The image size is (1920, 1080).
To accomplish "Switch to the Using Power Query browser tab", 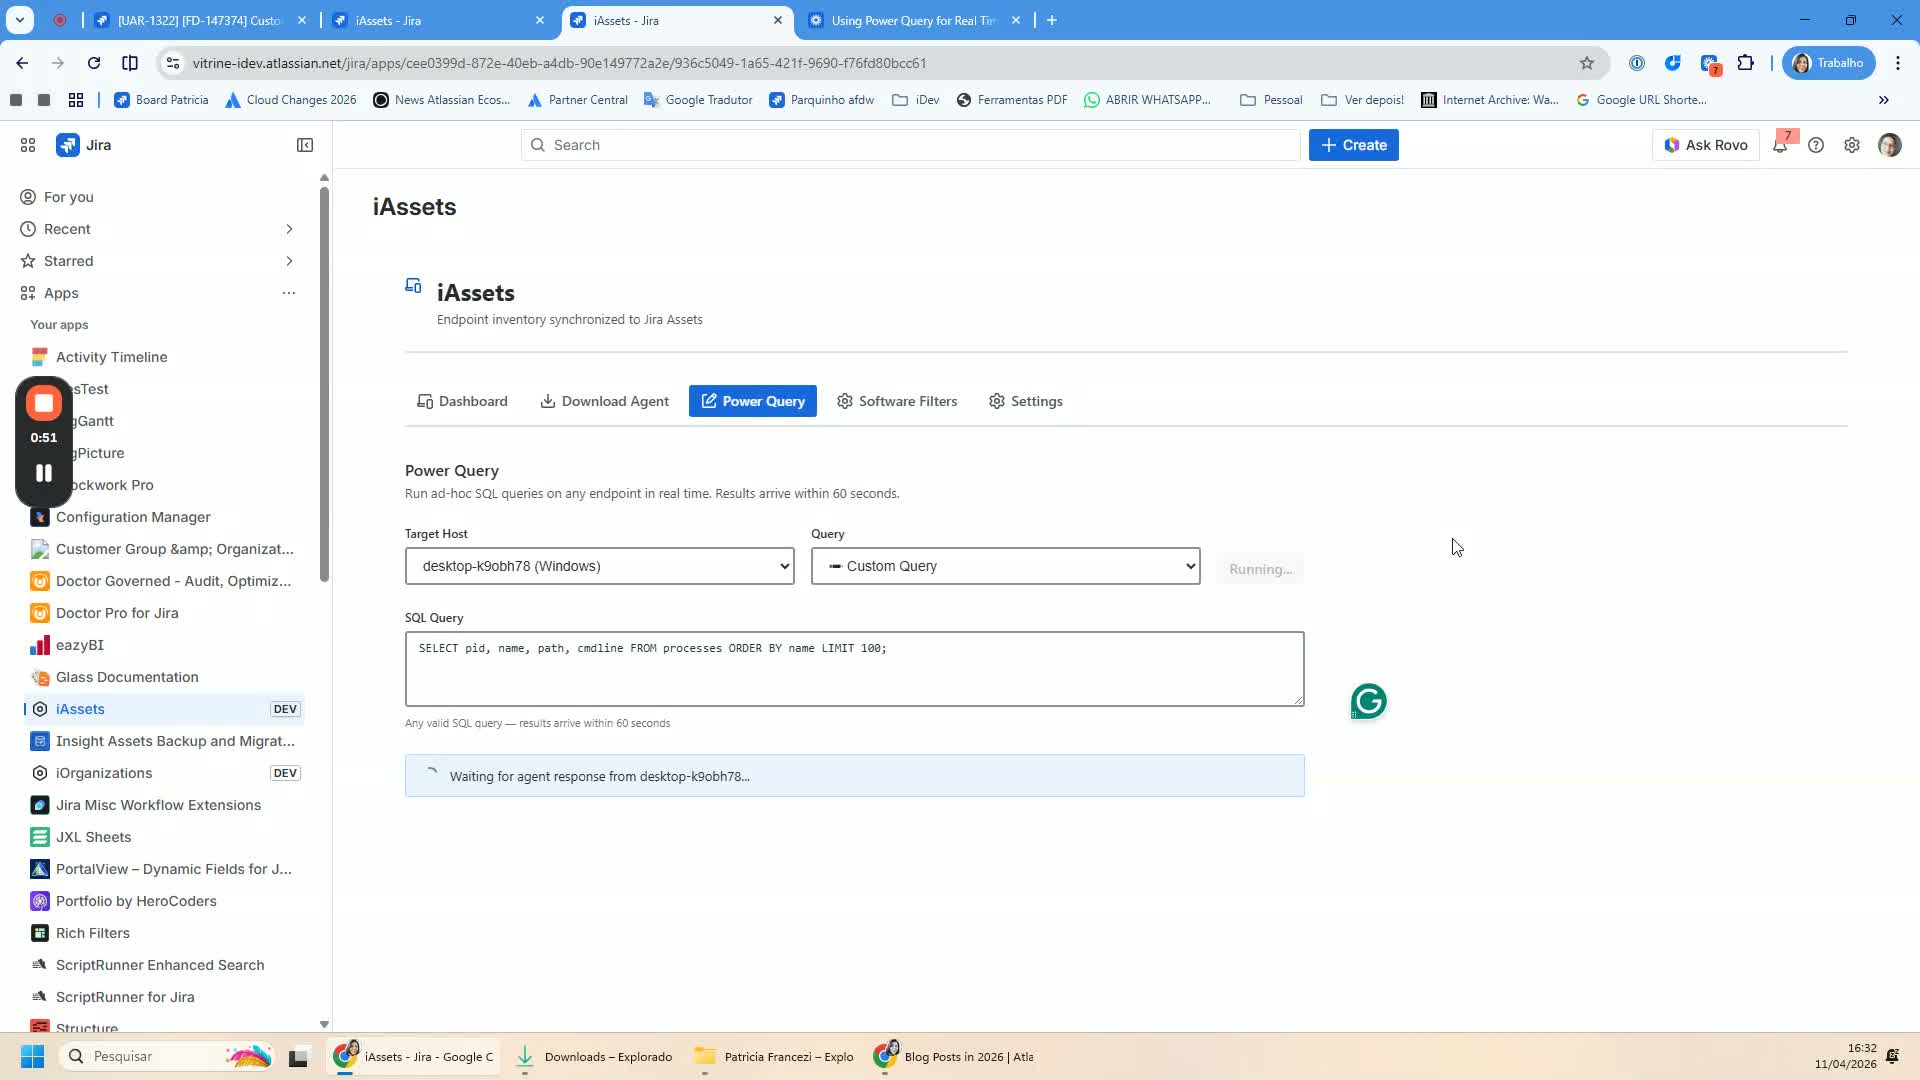I will pos(914,20).
